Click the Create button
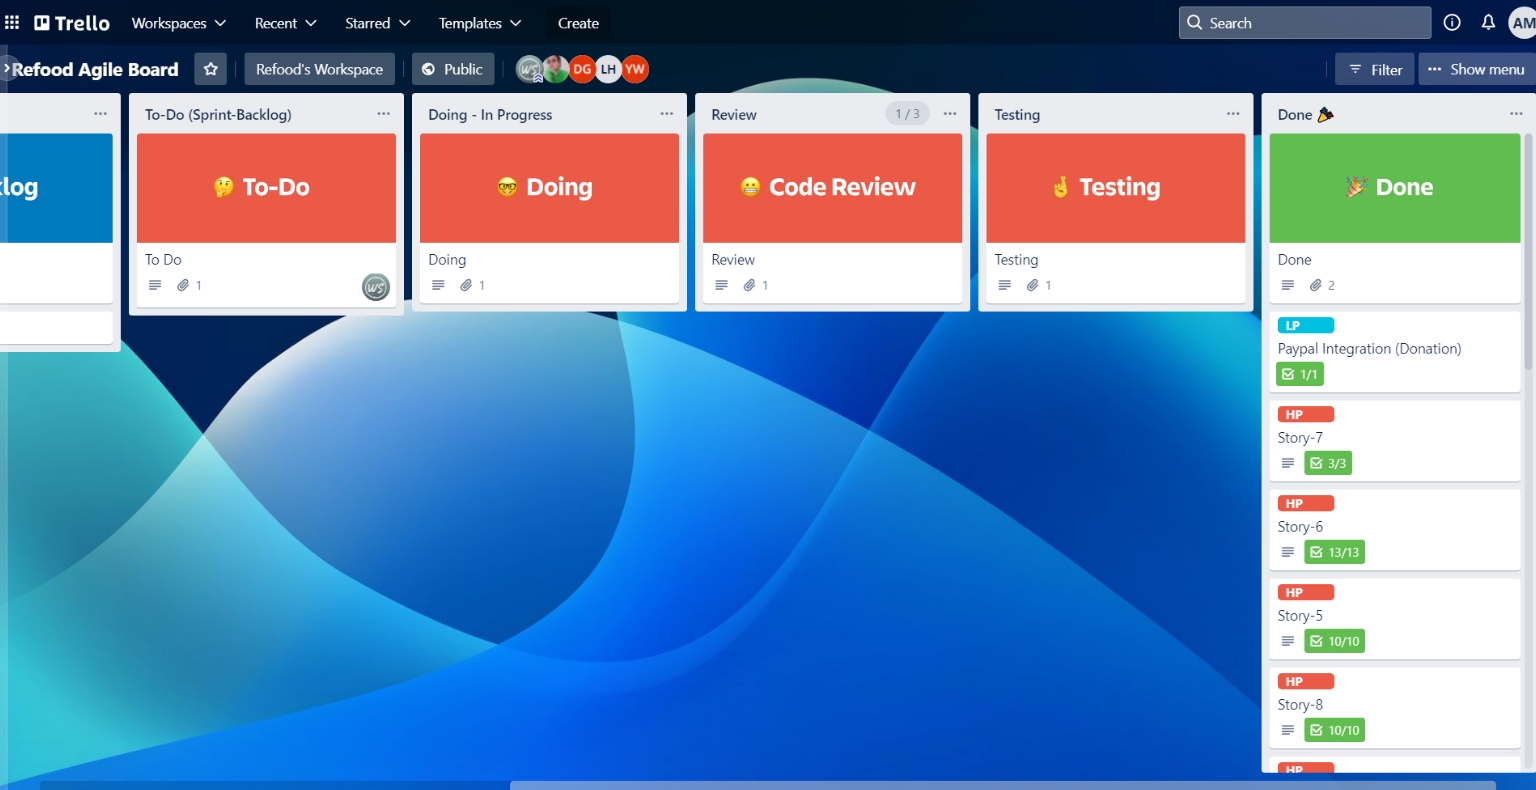Viewport: 1536px width, 790px height. 578,23
